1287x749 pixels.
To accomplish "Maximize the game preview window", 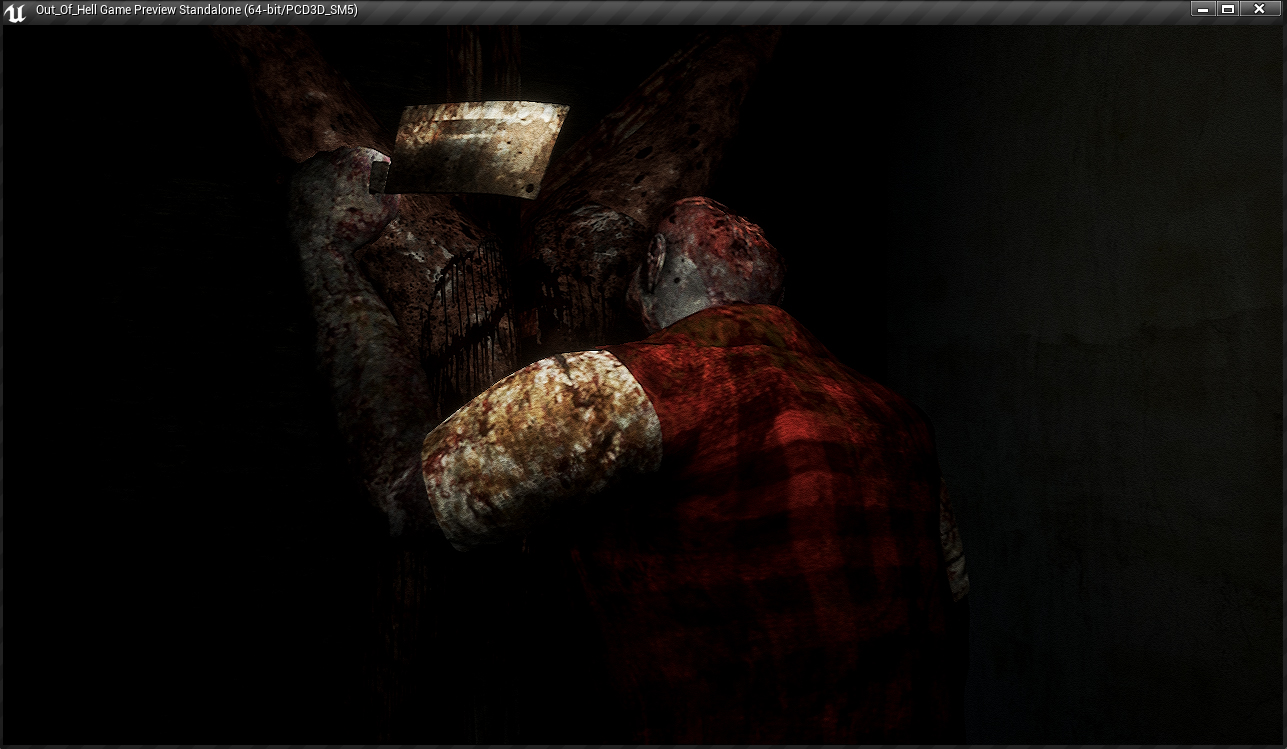I will coord(1228,9).
